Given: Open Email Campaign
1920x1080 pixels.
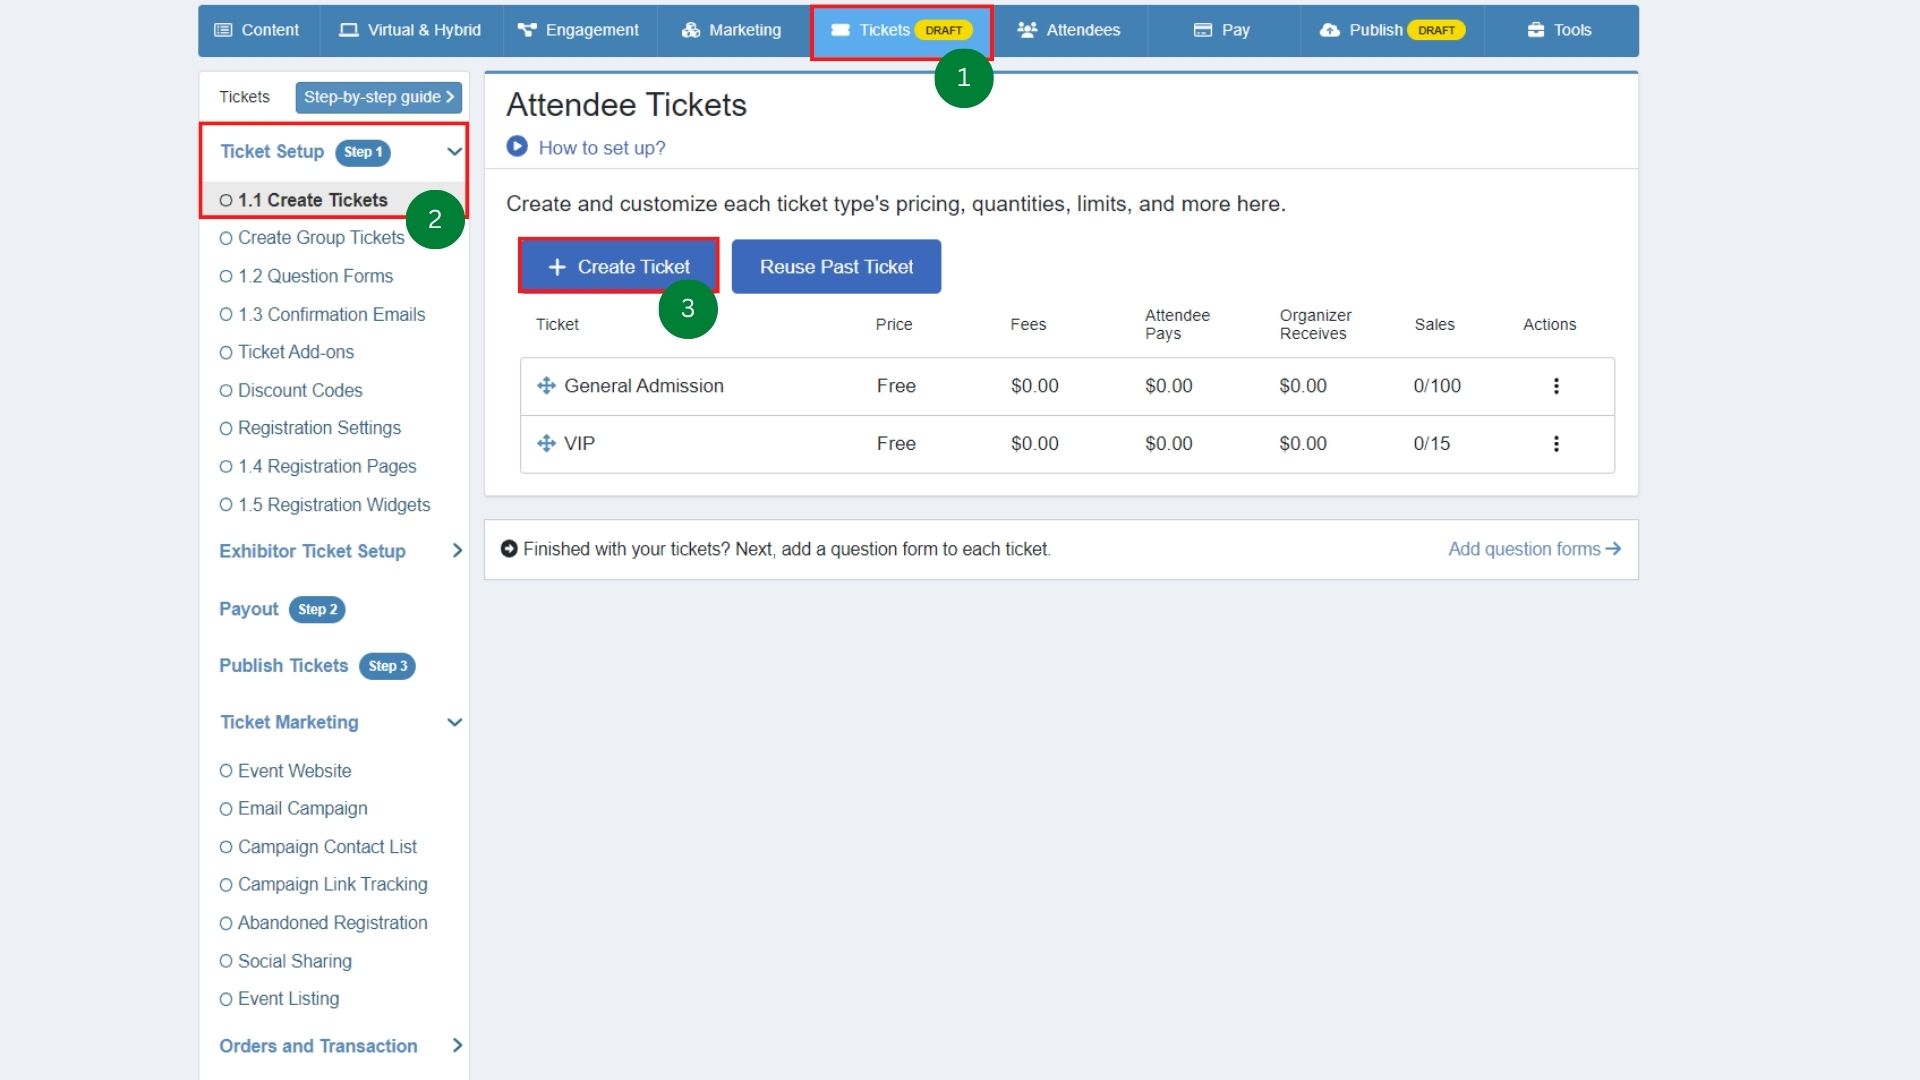Looking at the screenshot, I should (294, 808).
